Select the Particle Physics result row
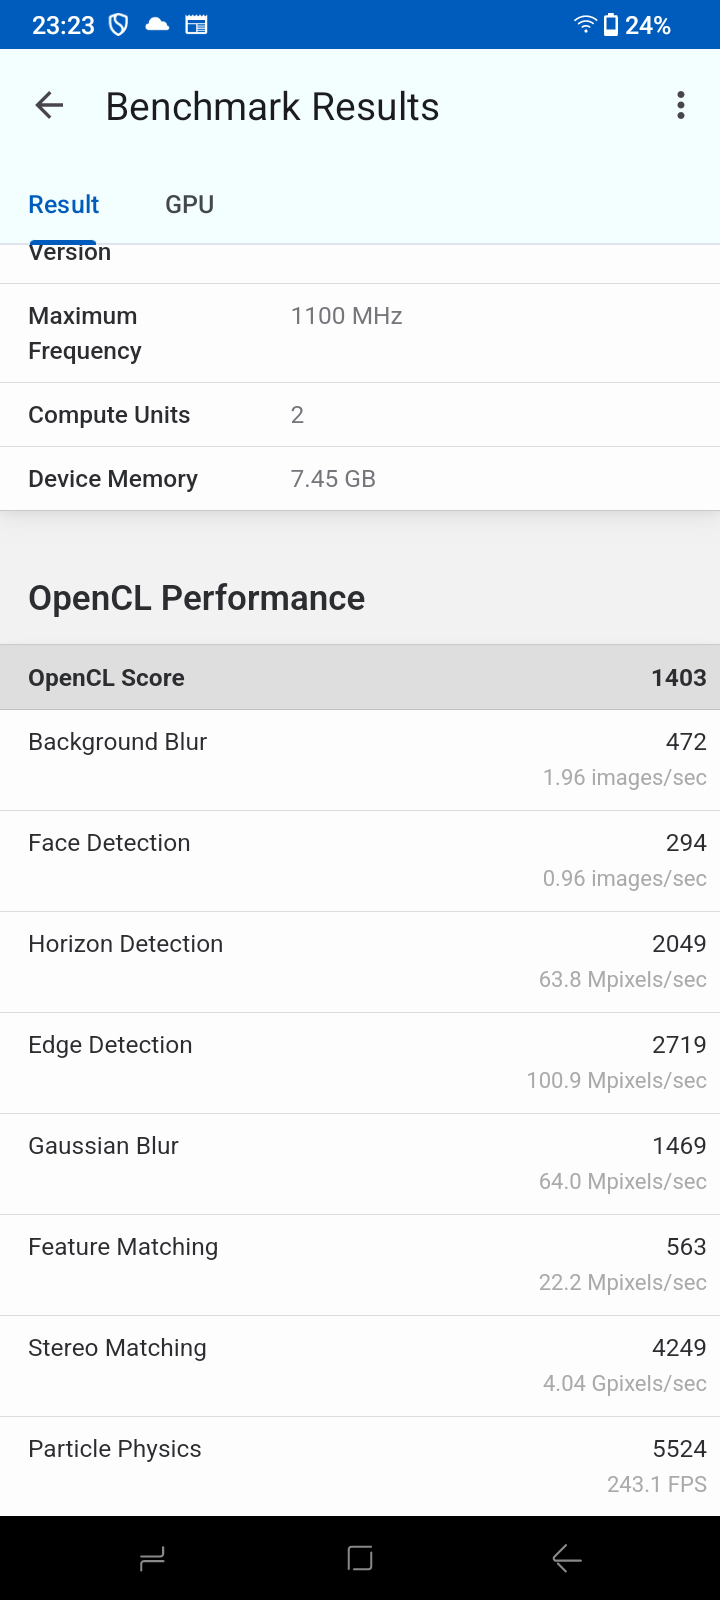The width and height of the screenshot is (720, 1600). click(360, 1466)
